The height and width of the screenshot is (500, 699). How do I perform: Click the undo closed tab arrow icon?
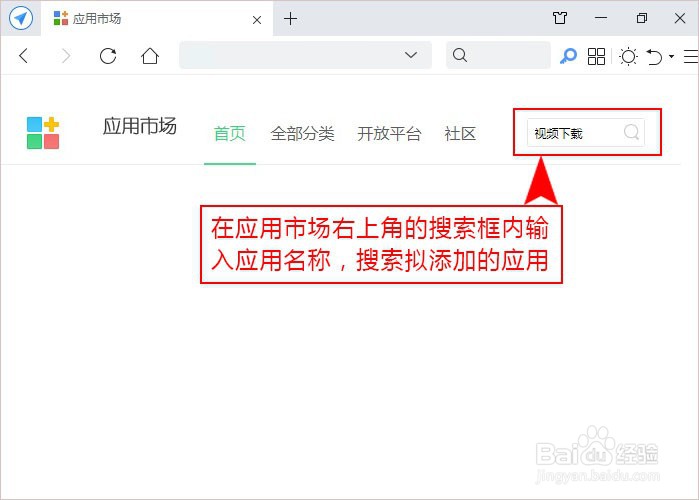pyautogui.click(x=654, y=57)
